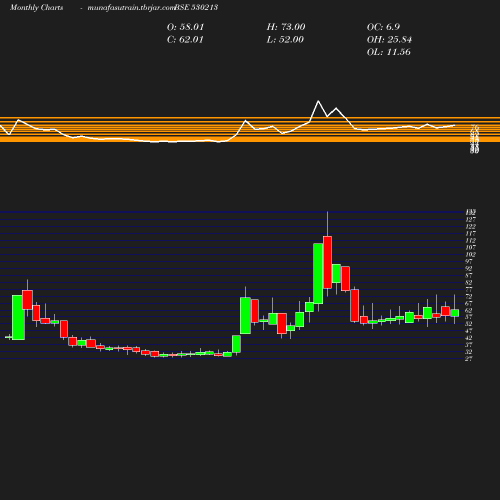
Task: Click the "OL: 11.56" reading
Action: click(x=388, y=52)
